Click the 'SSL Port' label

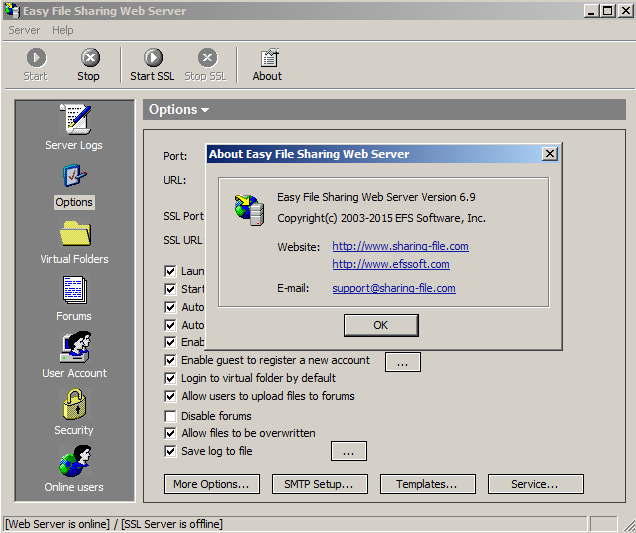point(184,216)
